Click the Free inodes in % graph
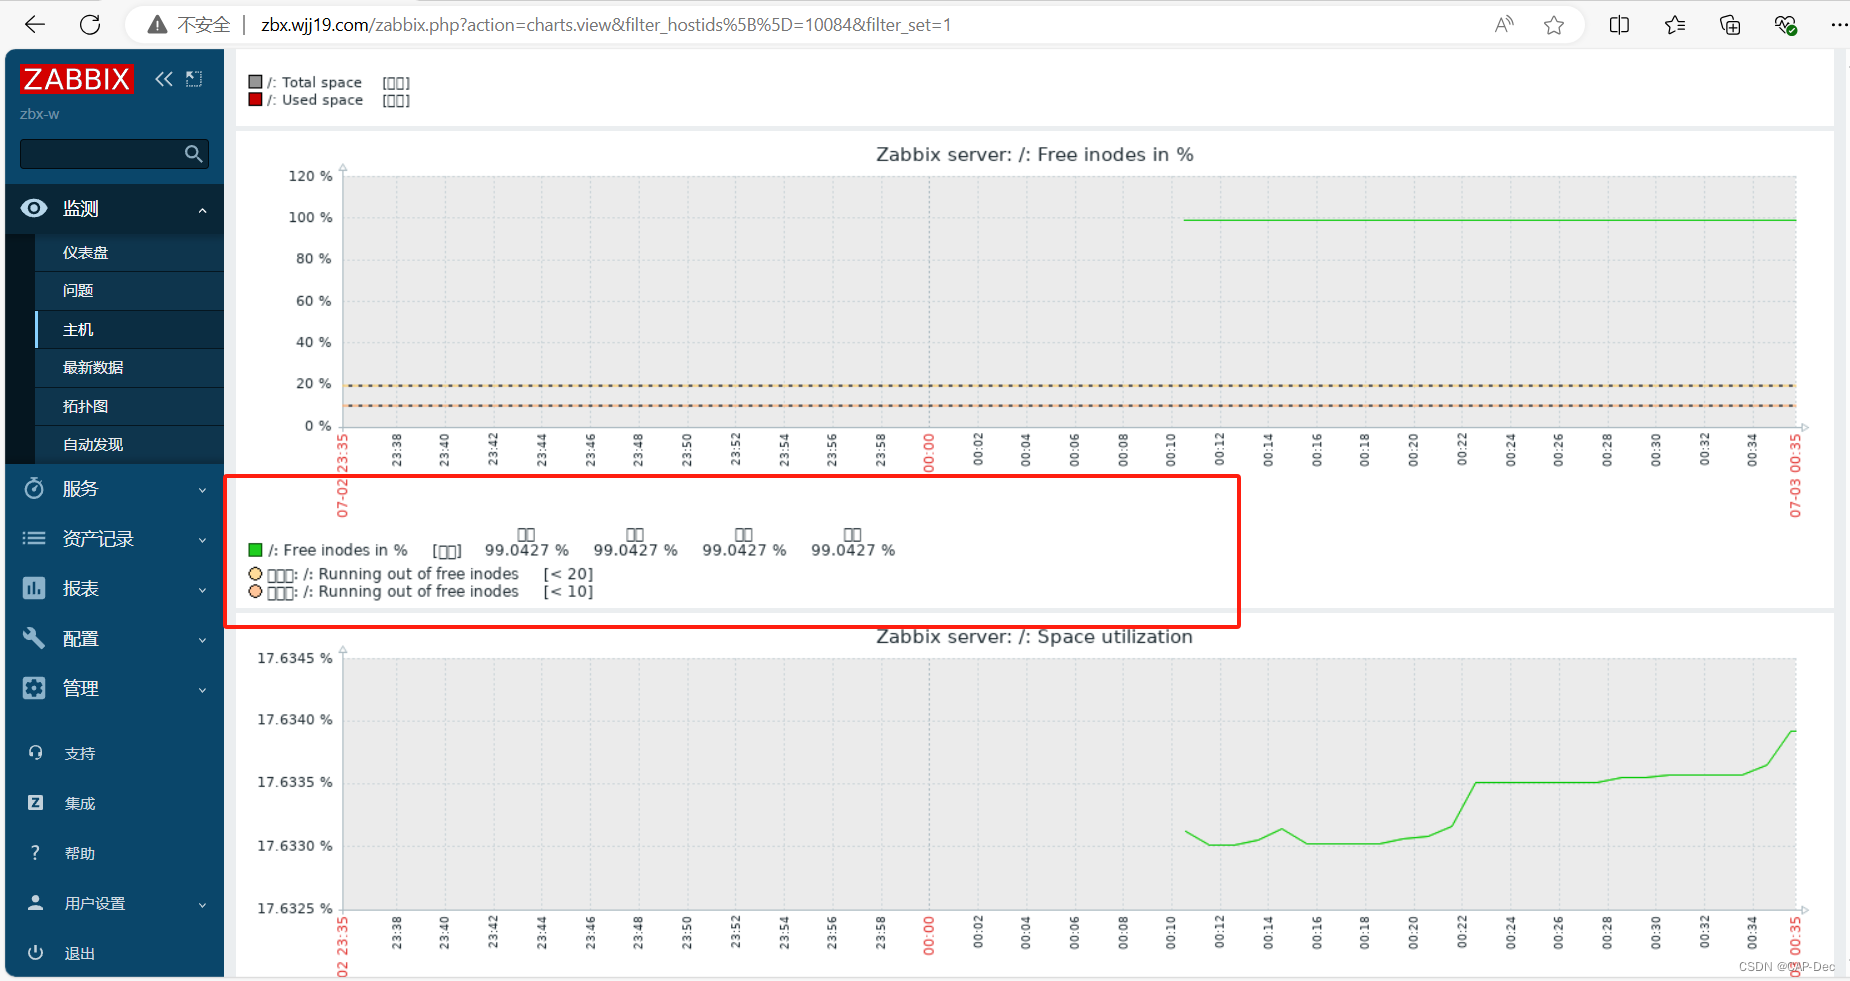The height and width of the screenshot is (981, 1850). (x=1070, y=301)
